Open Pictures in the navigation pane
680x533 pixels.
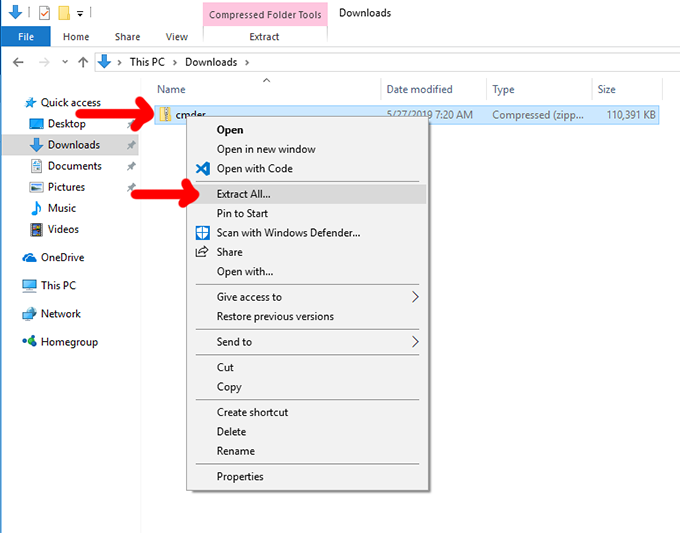[66, 187]
